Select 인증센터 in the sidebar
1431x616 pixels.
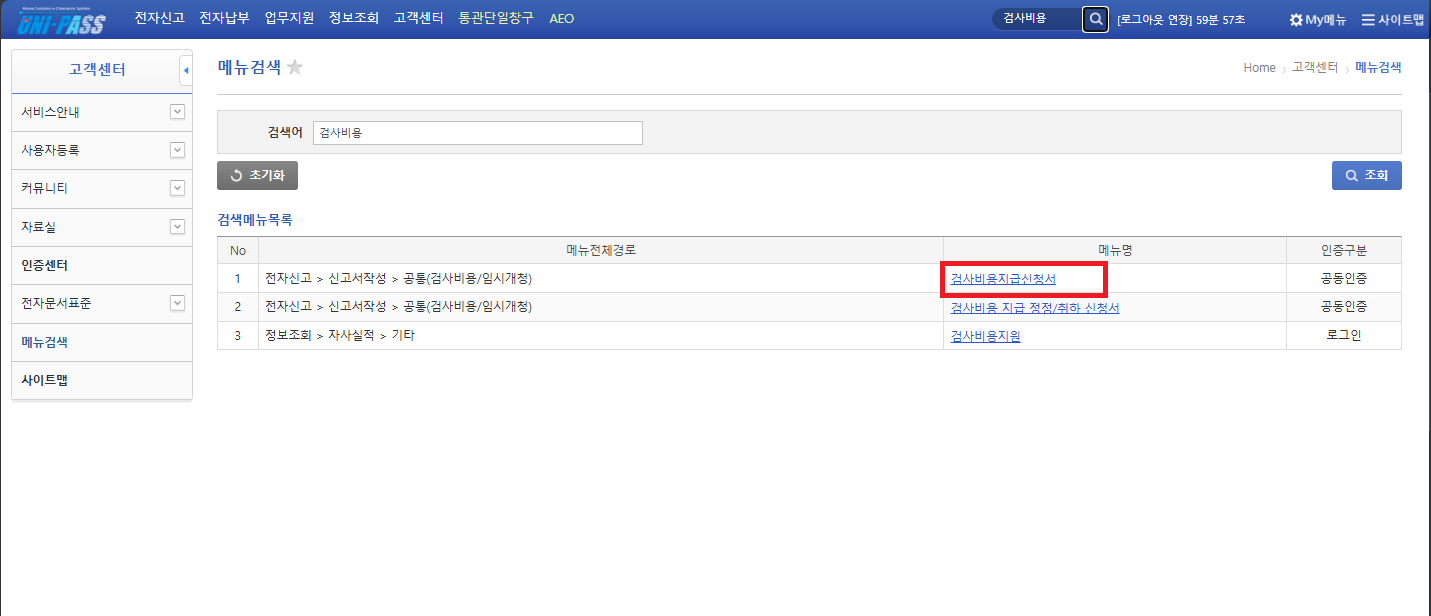coord(45,265)
